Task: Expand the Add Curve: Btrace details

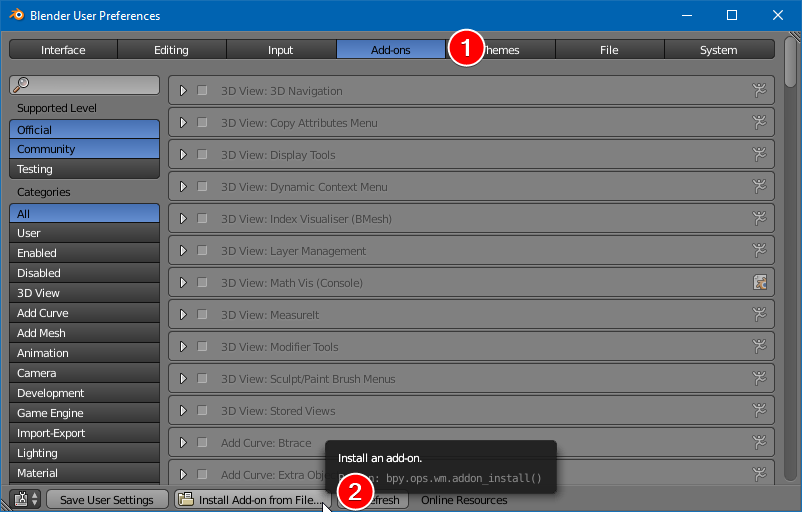Action: 183,442
